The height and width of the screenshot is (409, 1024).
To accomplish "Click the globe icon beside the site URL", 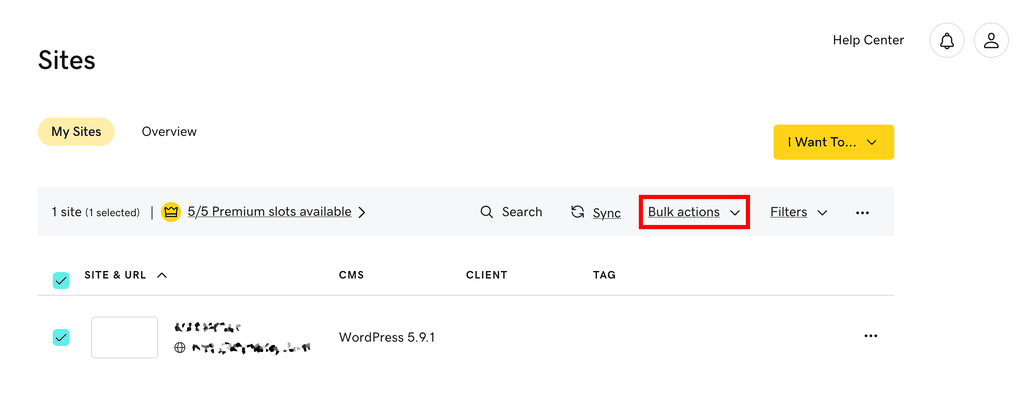I will [x=180, y=348].
